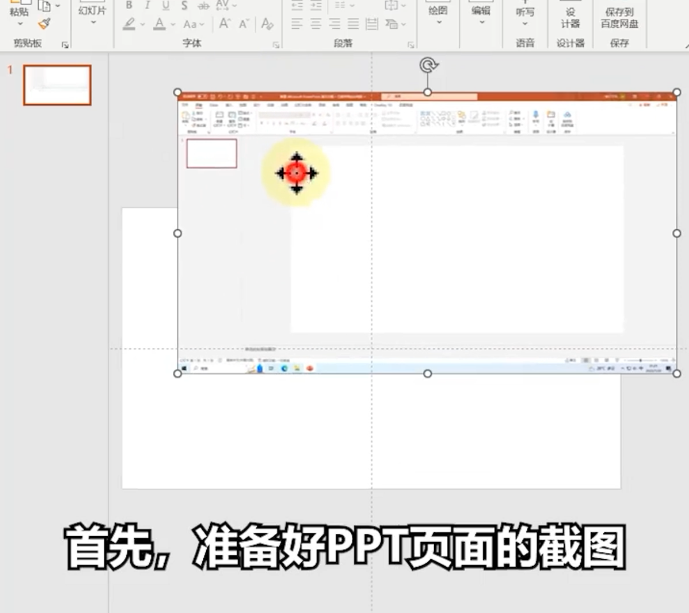The height and width of the screenshot is (613, 689).
Task: Expand character spacing dropdown arrow
Action: tap(234, 6)
